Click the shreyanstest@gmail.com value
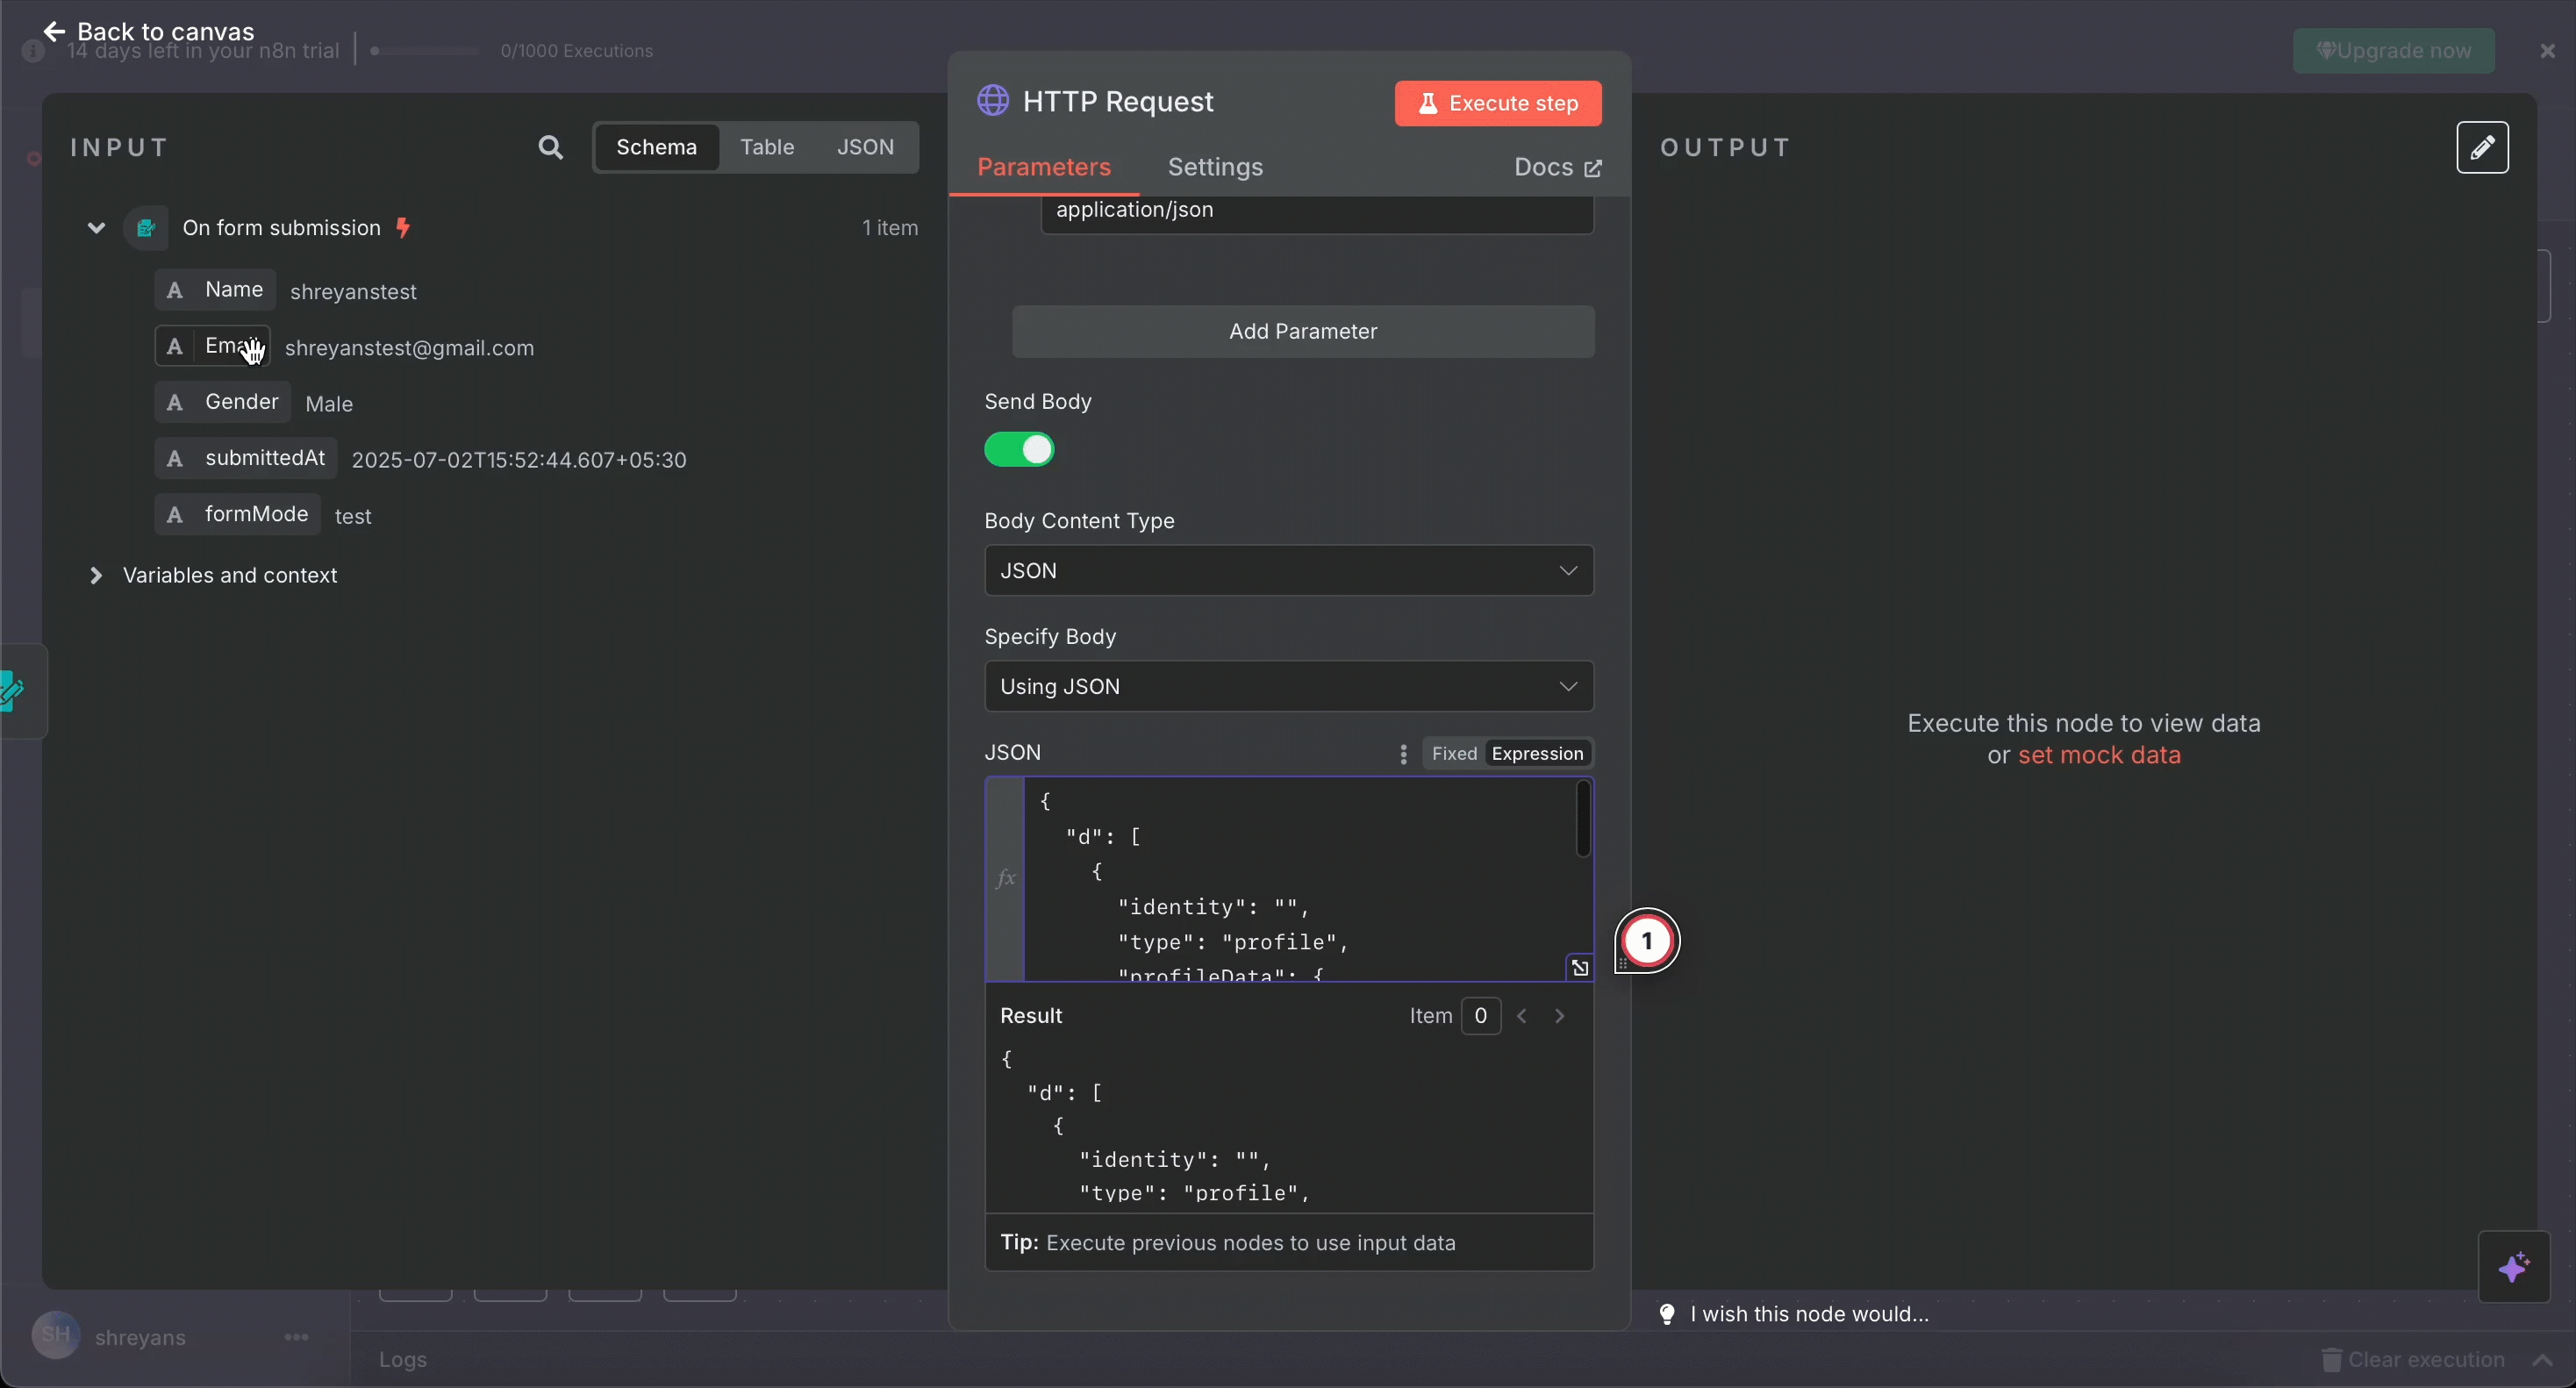The image size is (2576, 1388). (409, 348)
